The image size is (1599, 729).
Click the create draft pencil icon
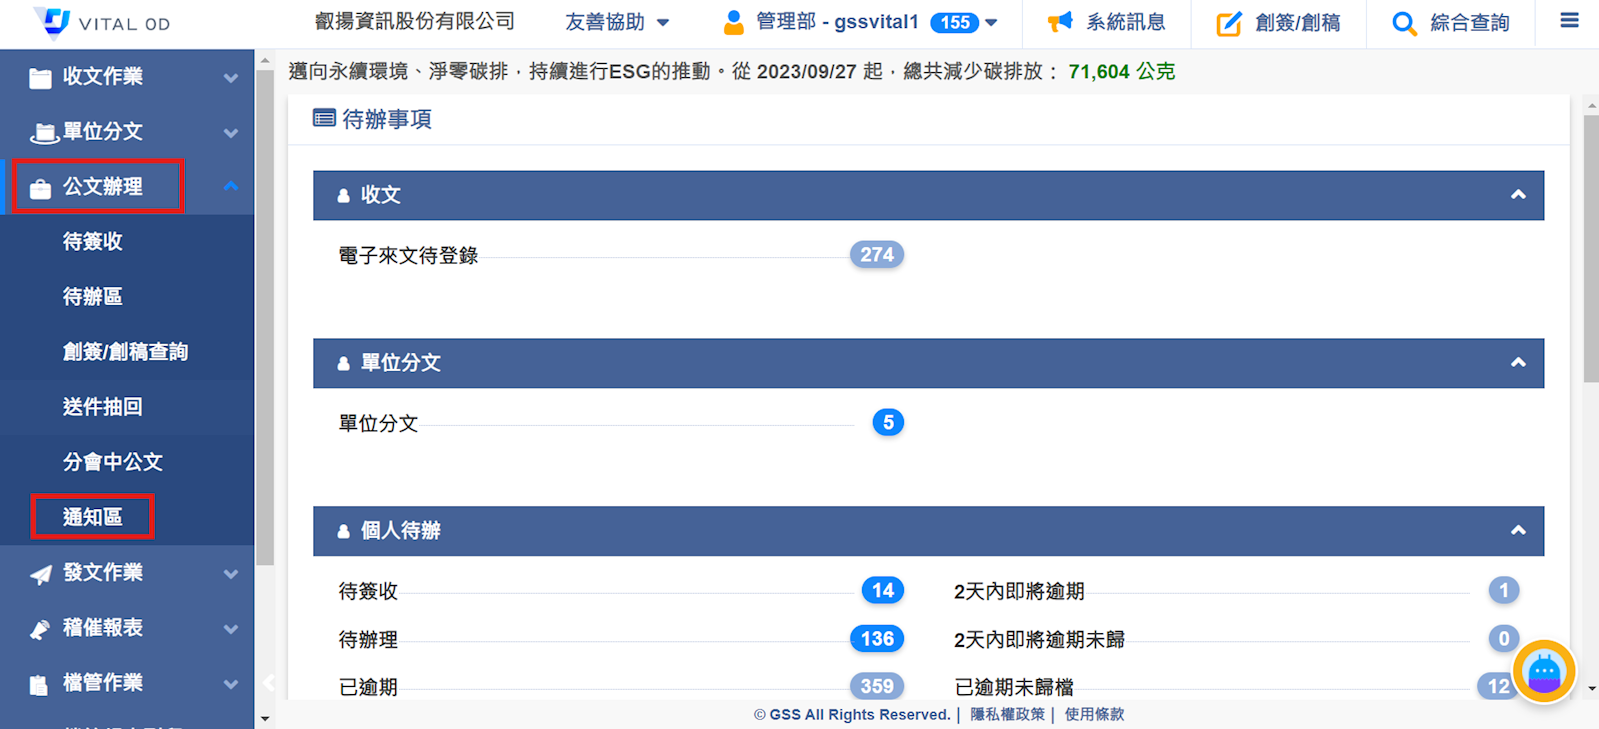[1228, 23]
